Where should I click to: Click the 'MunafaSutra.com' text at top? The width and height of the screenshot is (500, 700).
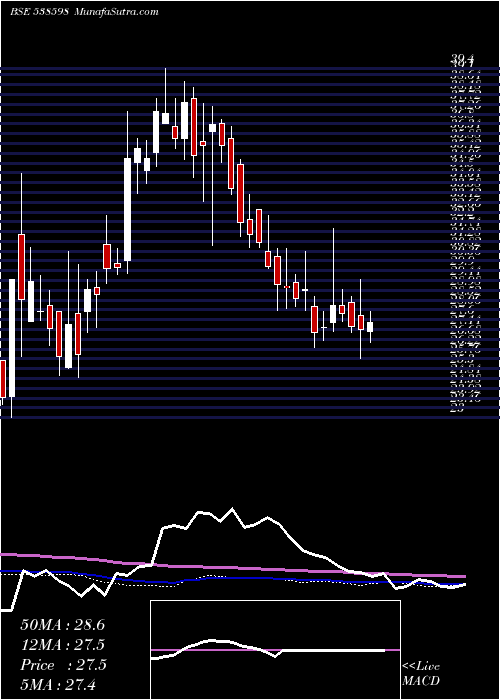(117, 12)
